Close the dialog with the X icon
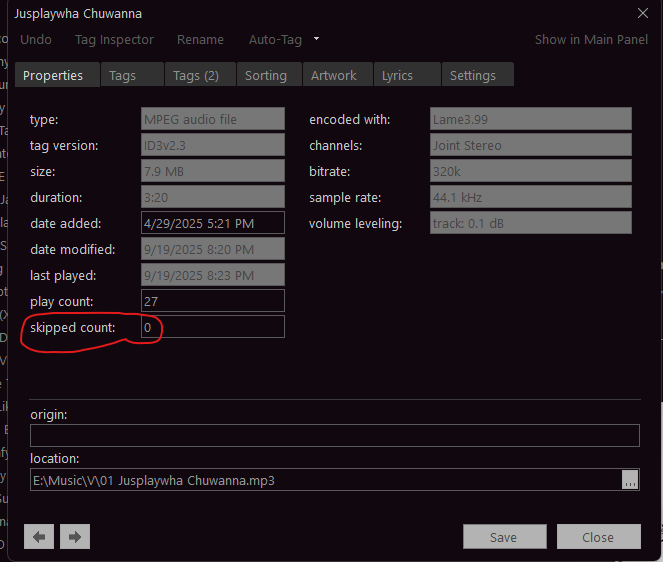The height and width of the screenshot is (562, 663). click(x=643, y=13)
